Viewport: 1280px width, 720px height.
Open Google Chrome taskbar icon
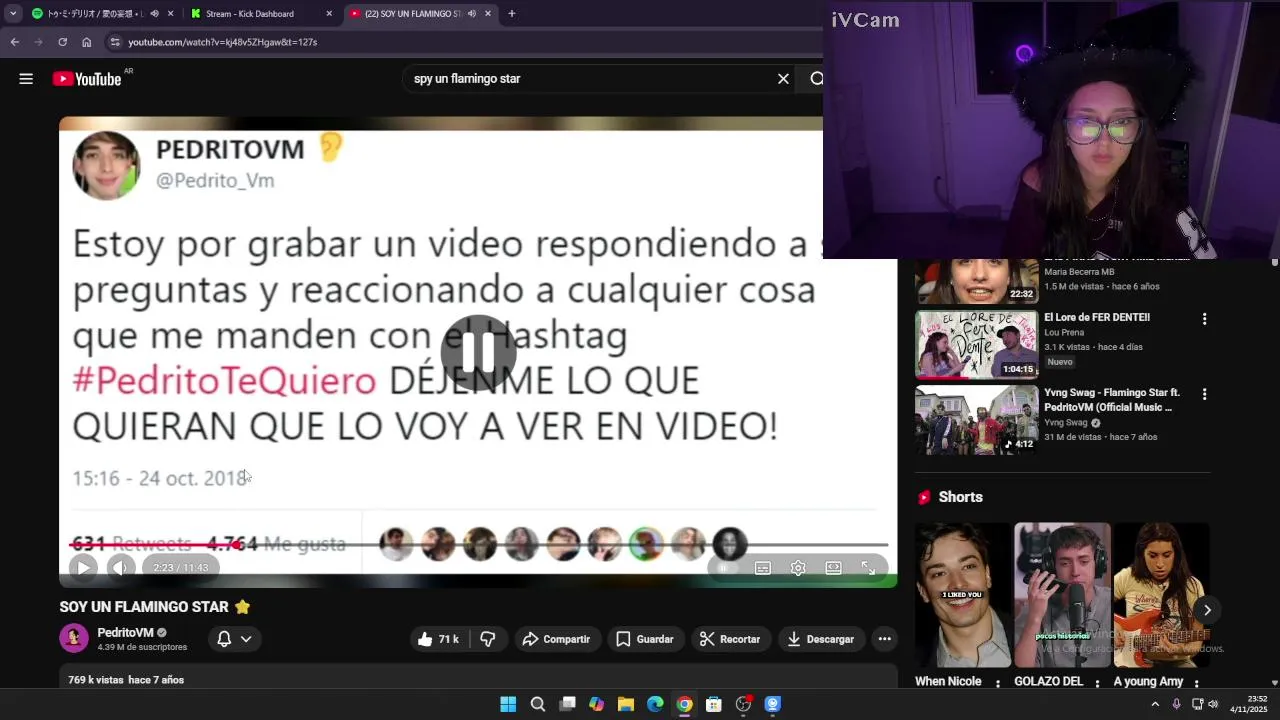(684, 704)
